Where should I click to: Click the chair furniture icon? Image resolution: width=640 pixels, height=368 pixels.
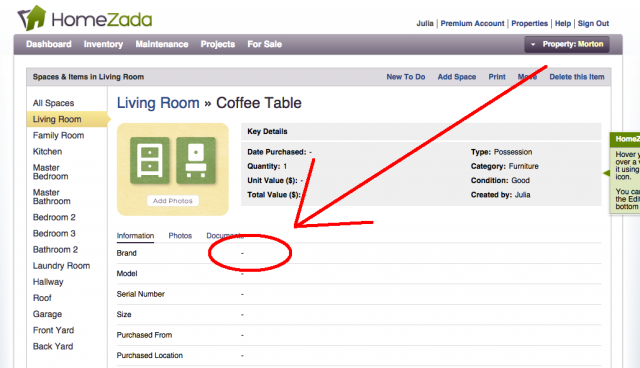[196, 161]
